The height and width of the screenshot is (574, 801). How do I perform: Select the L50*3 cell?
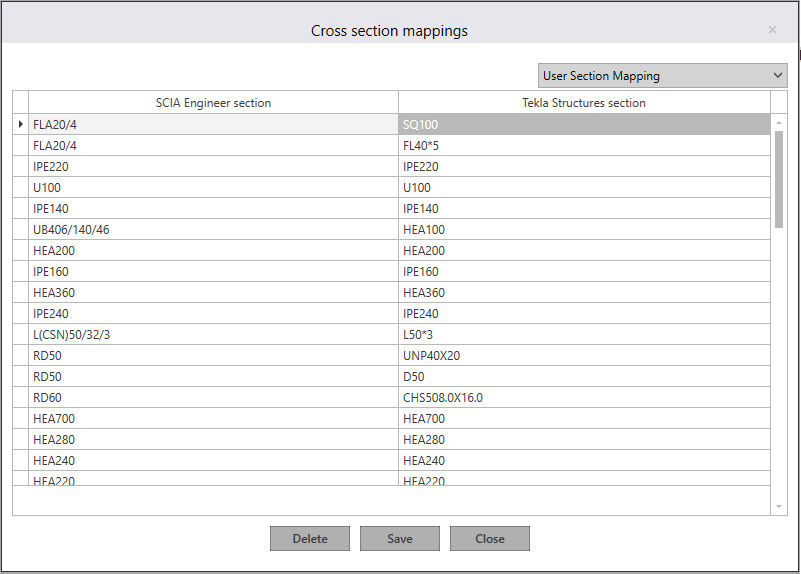(x=584, y=334)
